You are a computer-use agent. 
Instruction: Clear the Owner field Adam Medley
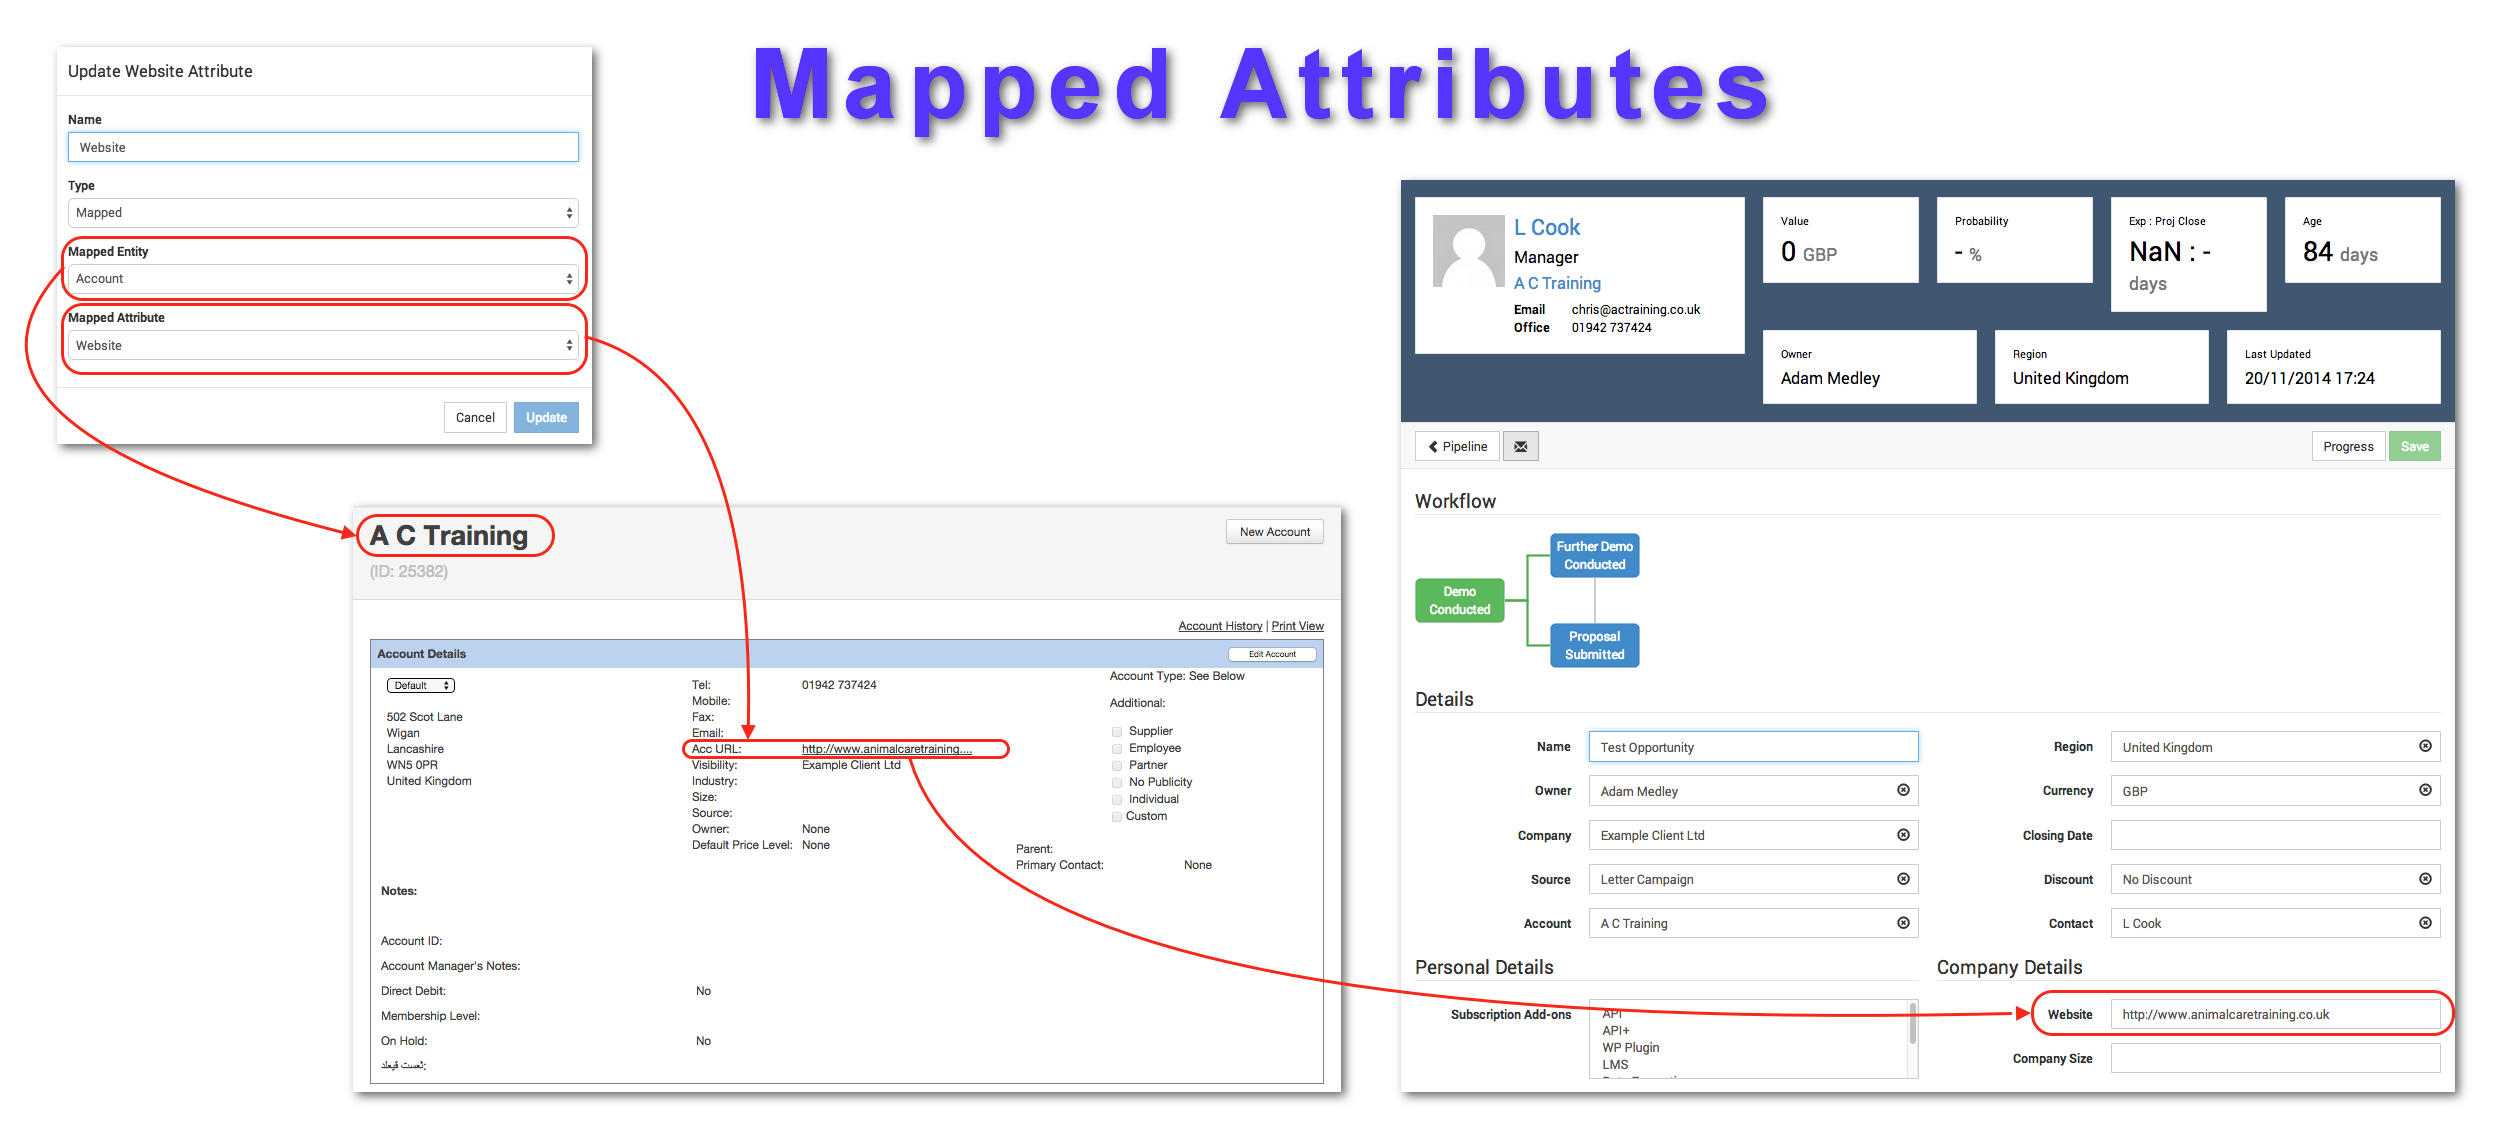[x=1903, y=790]
